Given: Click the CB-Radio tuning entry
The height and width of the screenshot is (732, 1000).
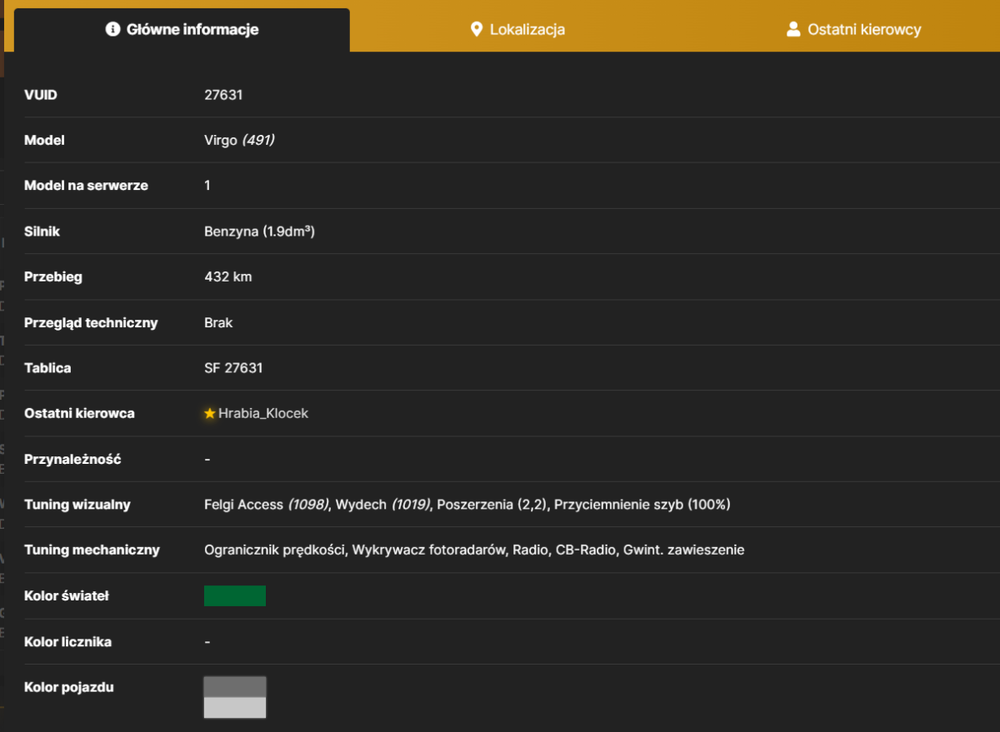Looking at the screenshot, I should (x=585, y=550).
